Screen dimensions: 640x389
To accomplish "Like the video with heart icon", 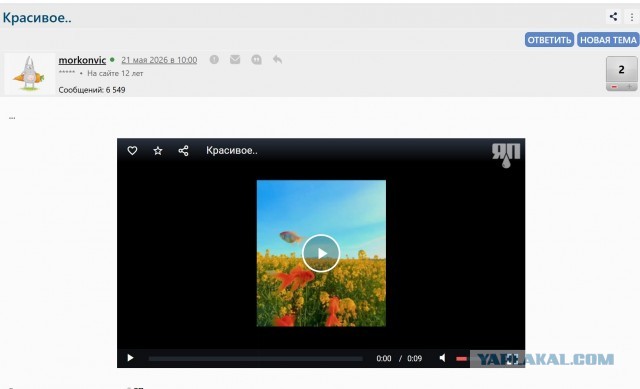I will pyautogui.click(x=132, y=151).
